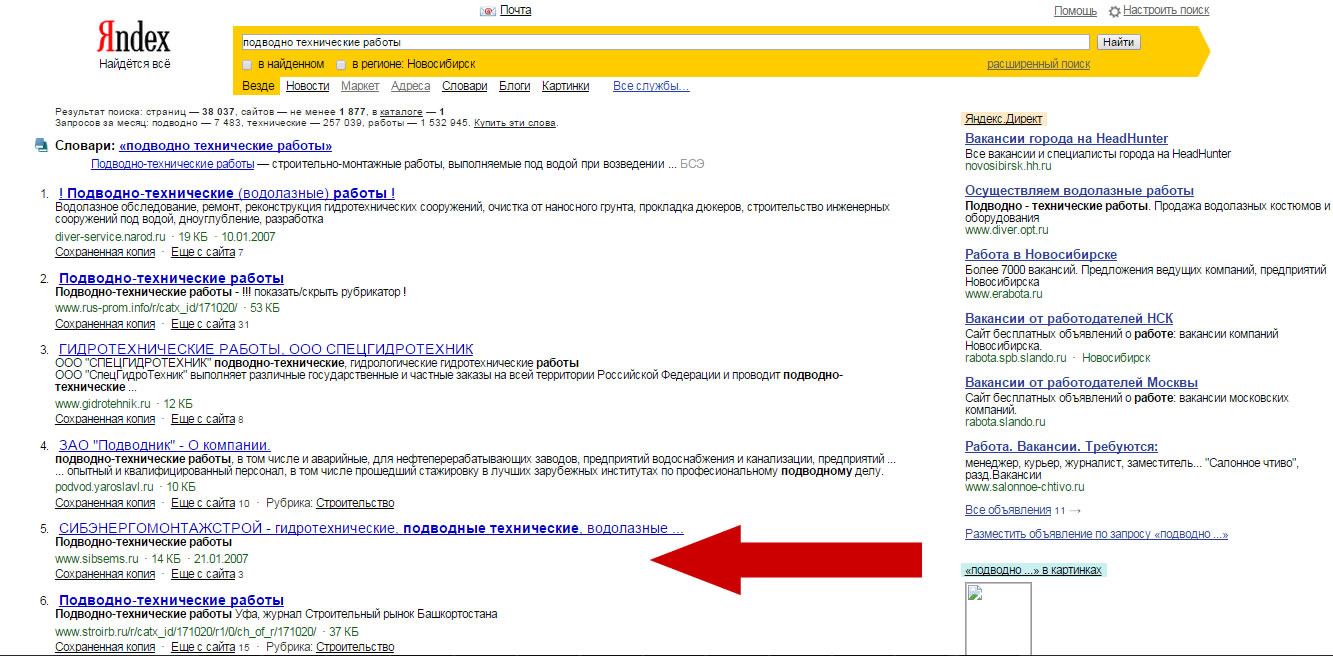Click 'Еще с сайта' for sibsems.ru result

pyautogui.click(x=203, y=574)
